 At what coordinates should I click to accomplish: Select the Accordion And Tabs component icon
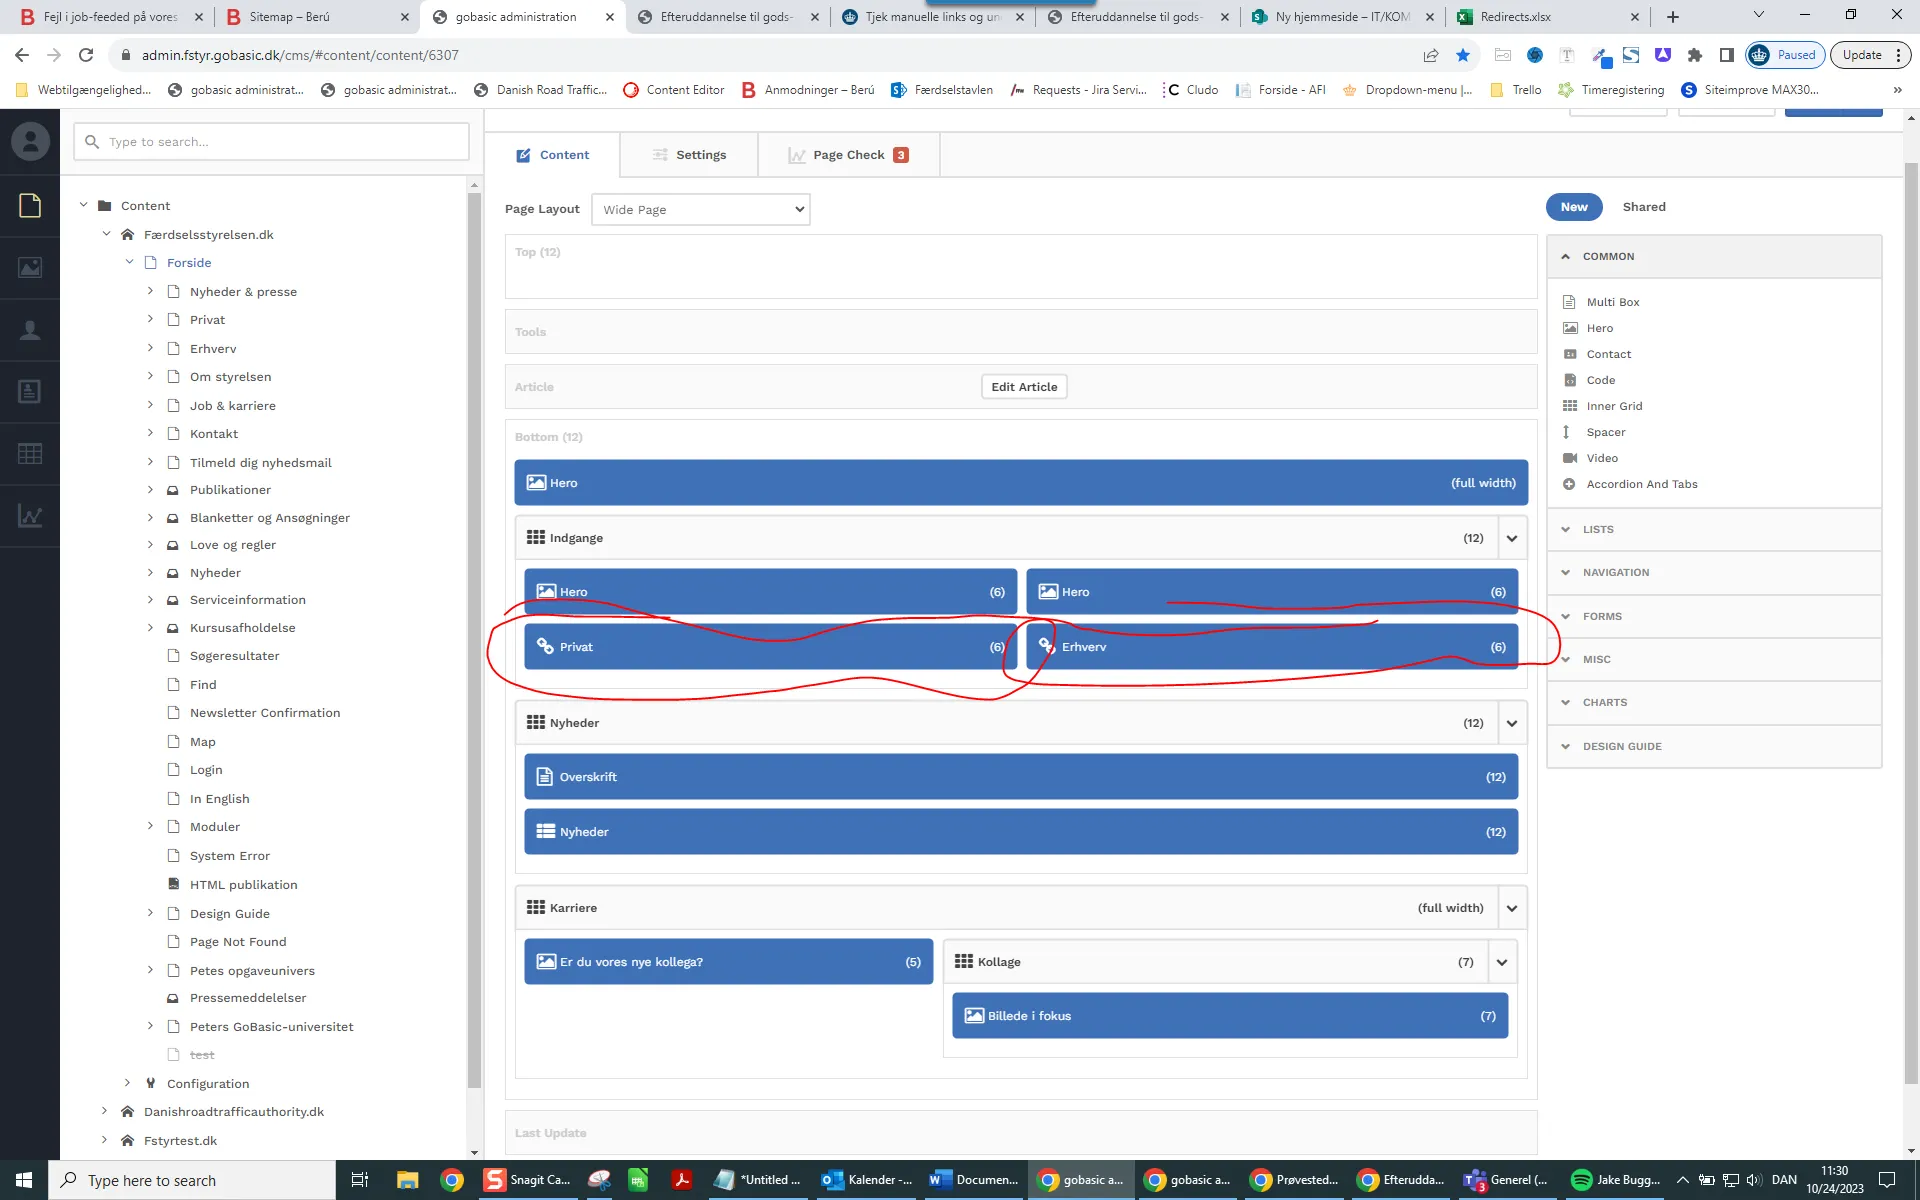[x=1569, y=484]
